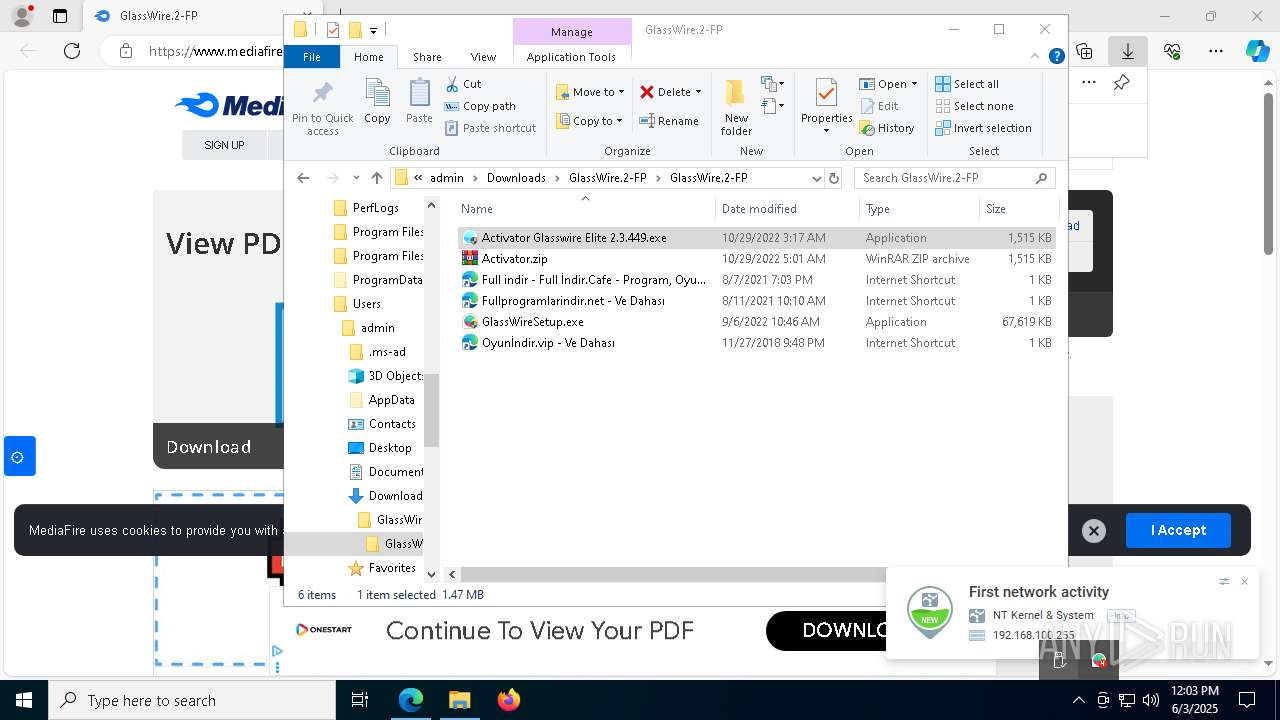The image size is (1280, 720).
Task: Click the search magnifier in Explorer
Action: coord(1041,178)
